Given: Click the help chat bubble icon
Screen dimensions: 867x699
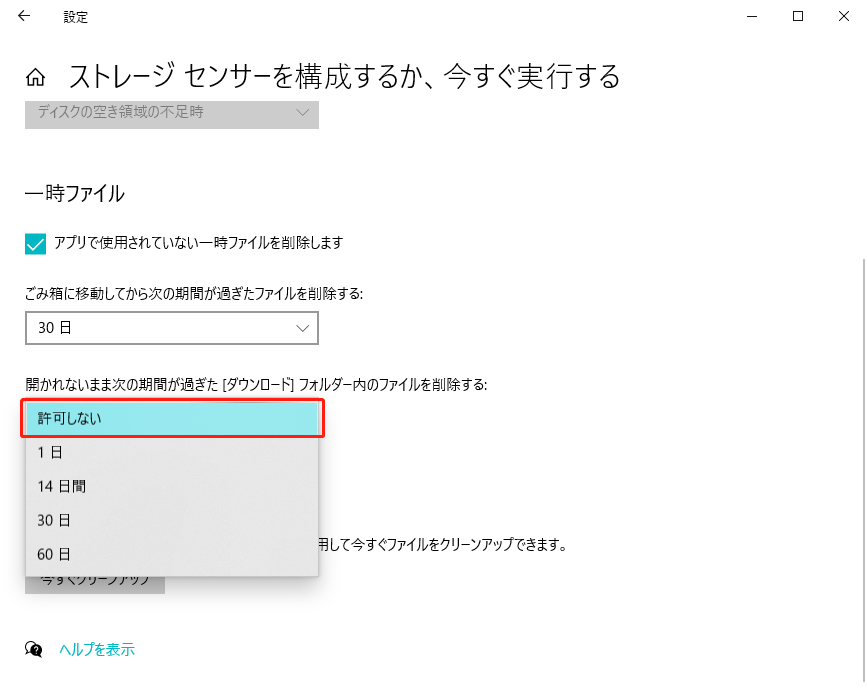Looking at the screenshot, I should click(34, 650).
